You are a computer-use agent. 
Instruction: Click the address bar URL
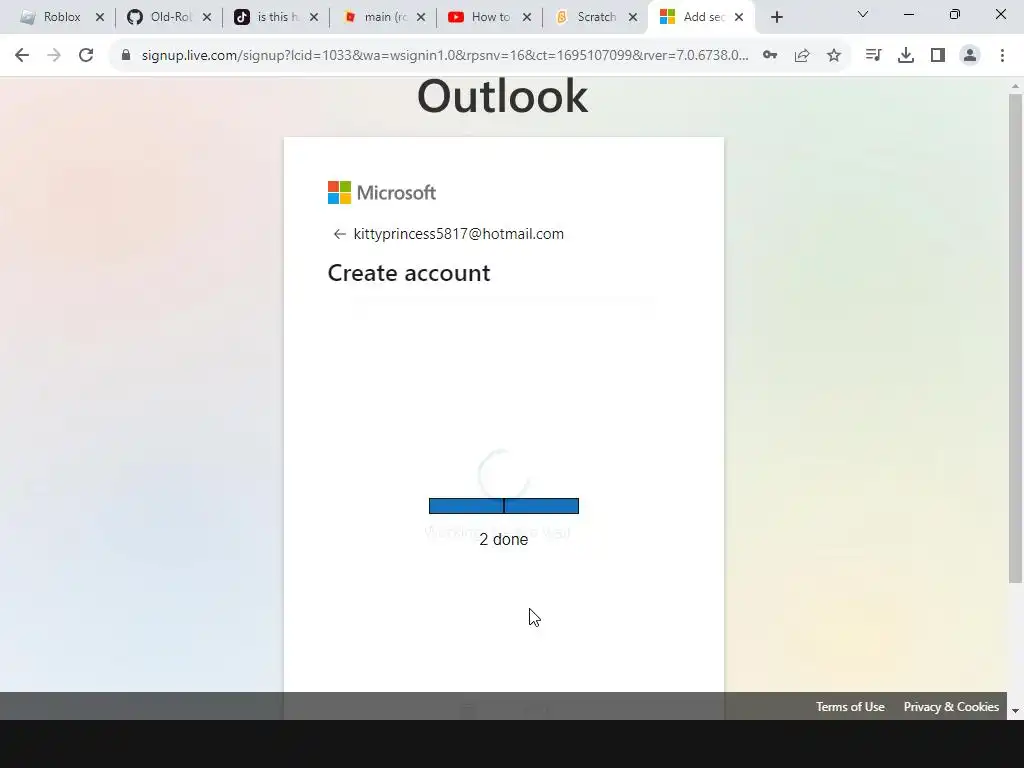click(445, 56)
